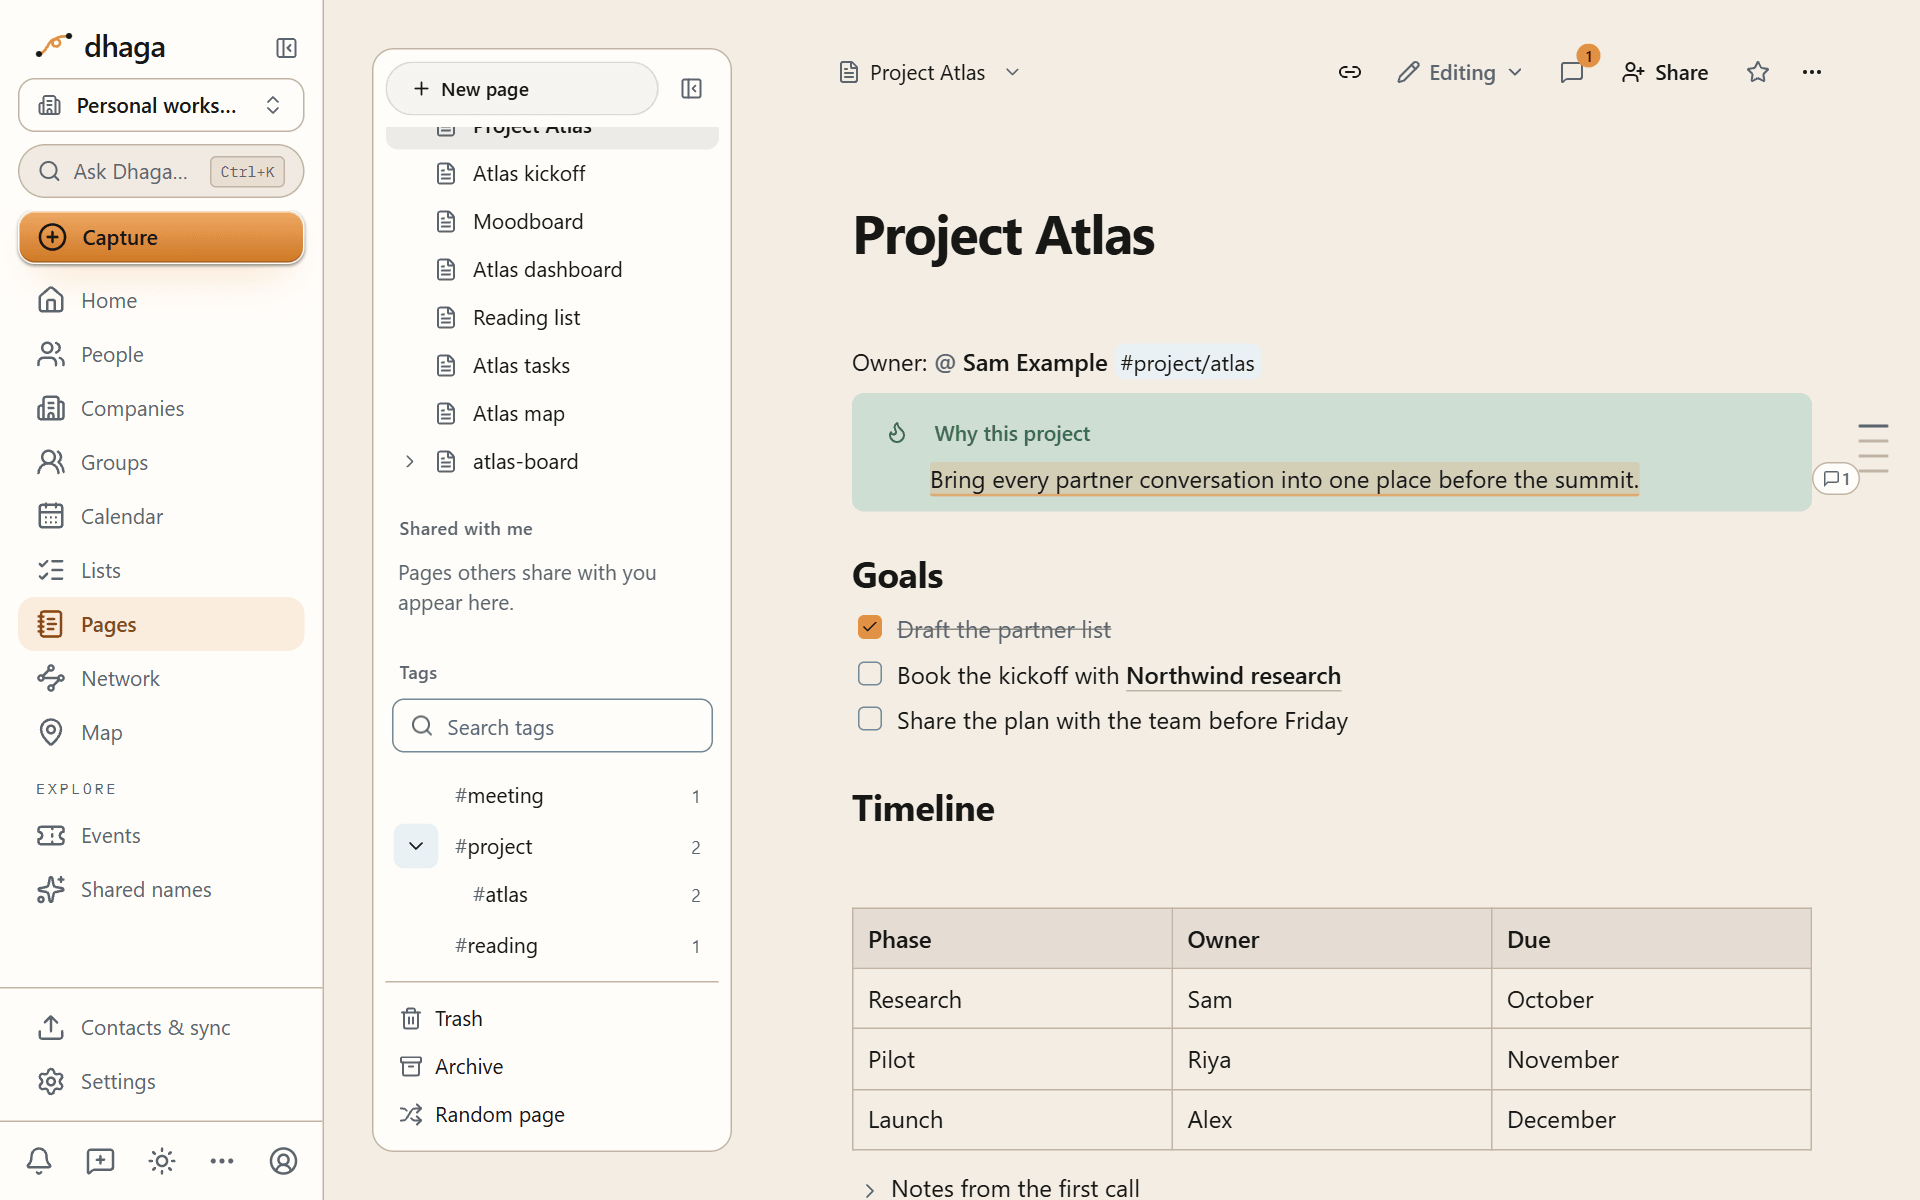
Task: Open Atlas tasks page
Action: tap(552, 365)
